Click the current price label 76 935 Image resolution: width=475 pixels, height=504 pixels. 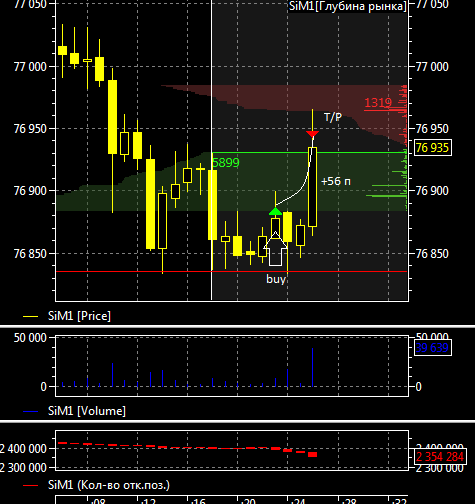tap(433, 147)
